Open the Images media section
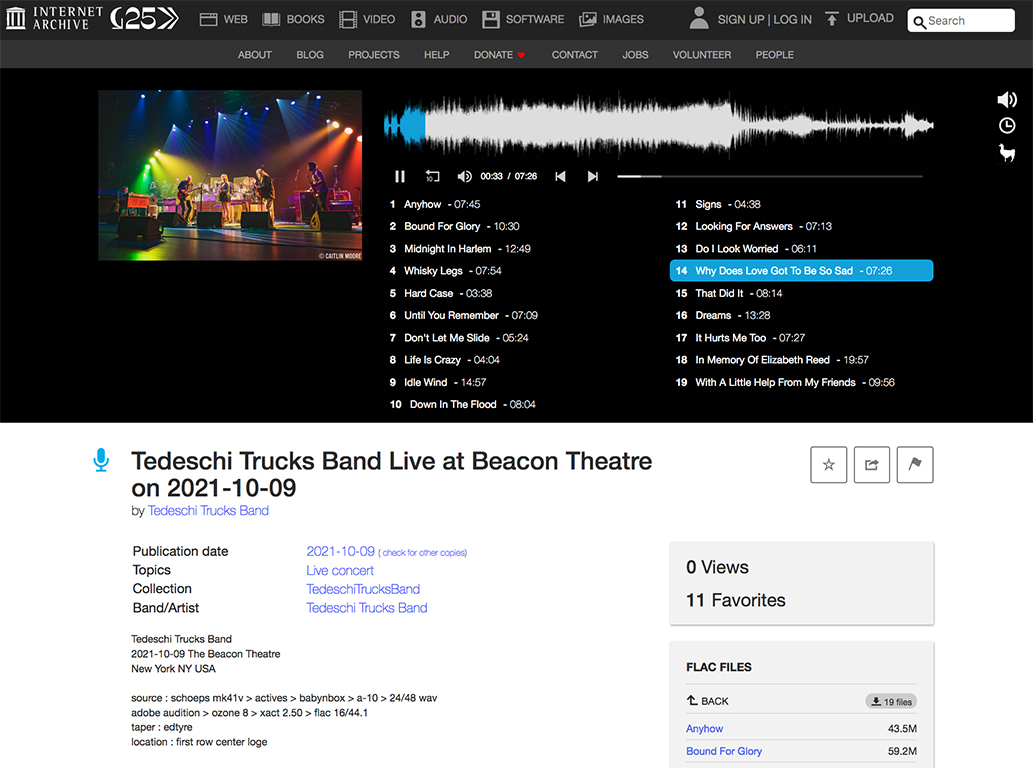1033x768 pixels. (611, 19)
